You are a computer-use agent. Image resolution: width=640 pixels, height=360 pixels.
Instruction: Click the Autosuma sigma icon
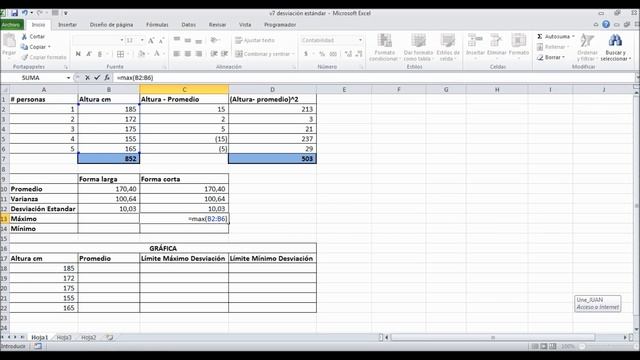[x=540, y=36]
